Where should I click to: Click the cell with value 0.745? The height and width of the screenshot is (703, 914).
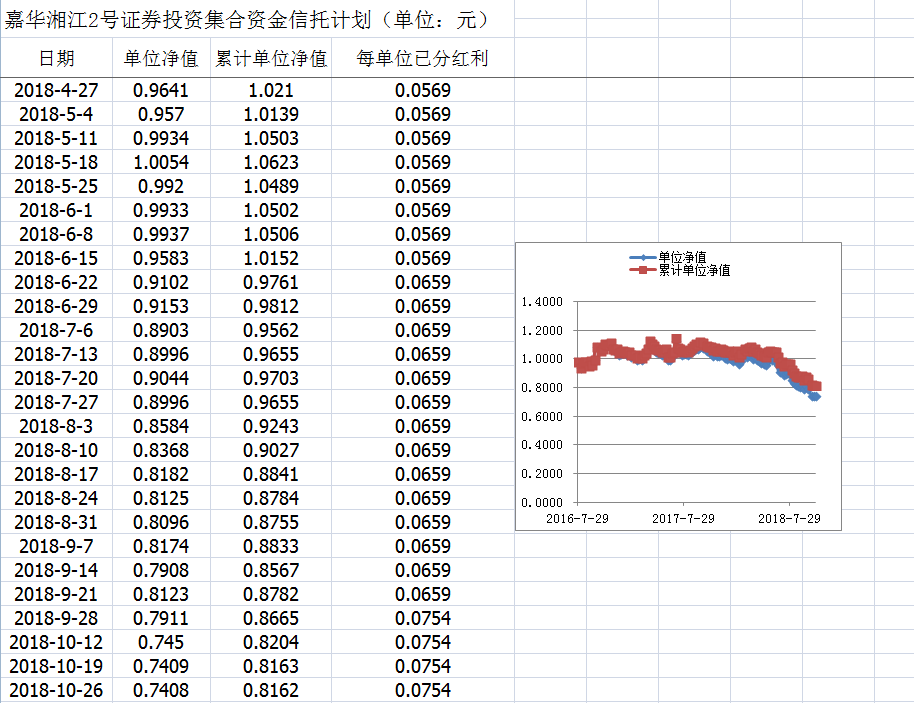coord(161,641)
